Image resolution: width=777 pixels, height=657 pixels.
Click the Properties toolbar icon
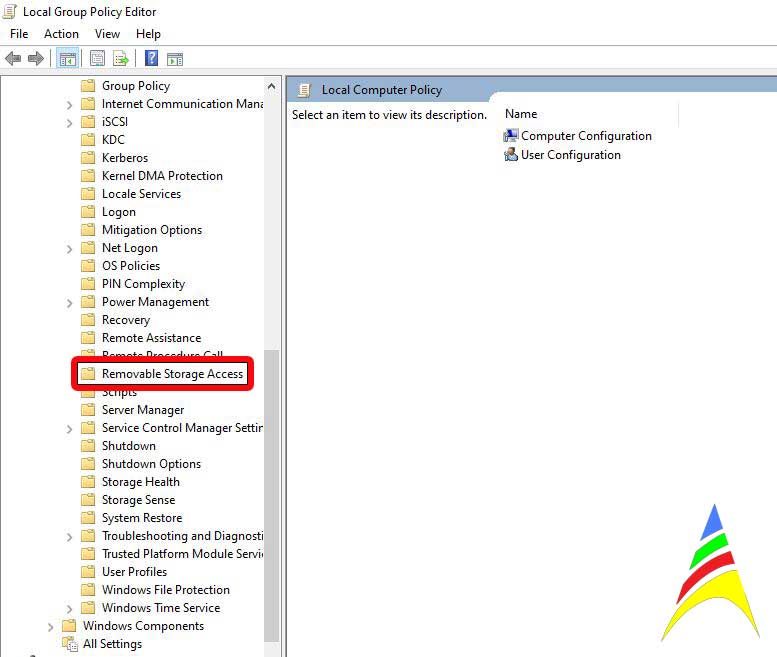click(98, 59)
